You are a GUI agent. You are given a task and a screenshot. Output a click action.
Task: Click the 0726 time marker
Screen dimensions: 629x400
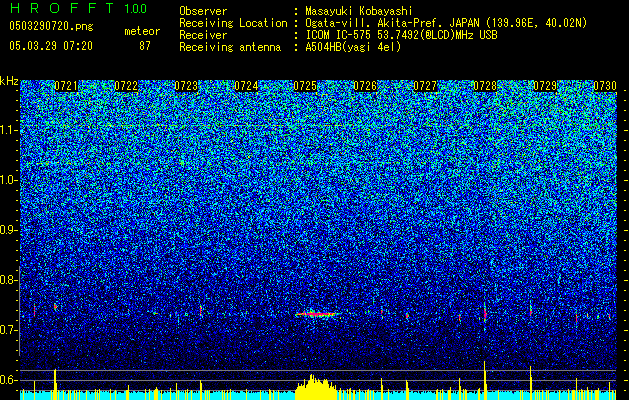pyautogui.click(x=365, y=86)
